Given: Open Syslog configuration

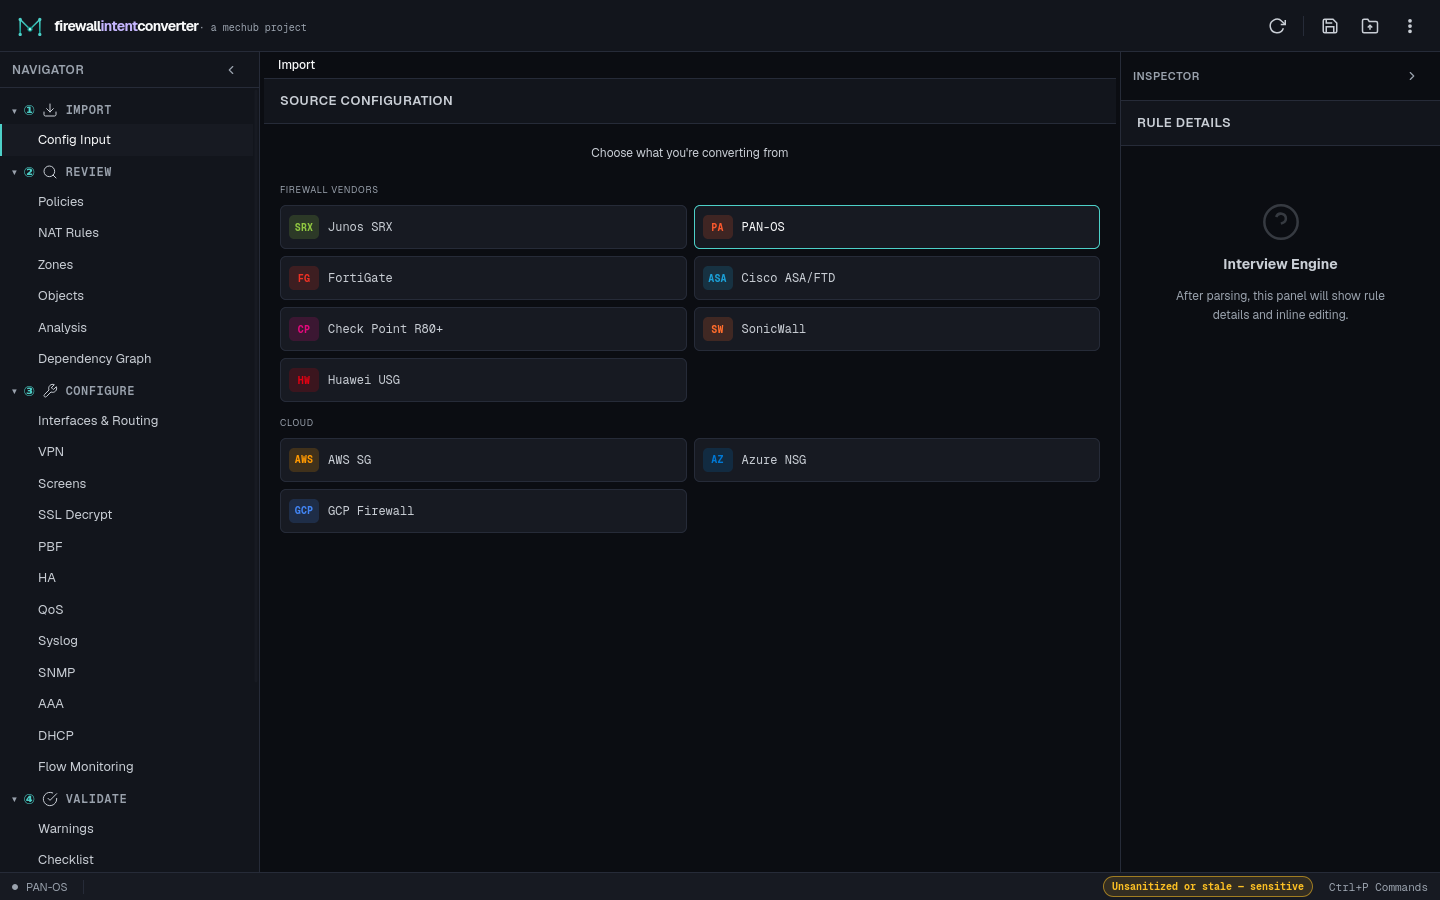Looking at the screenshot, I should pyautogui.click(x=130, y=641).
